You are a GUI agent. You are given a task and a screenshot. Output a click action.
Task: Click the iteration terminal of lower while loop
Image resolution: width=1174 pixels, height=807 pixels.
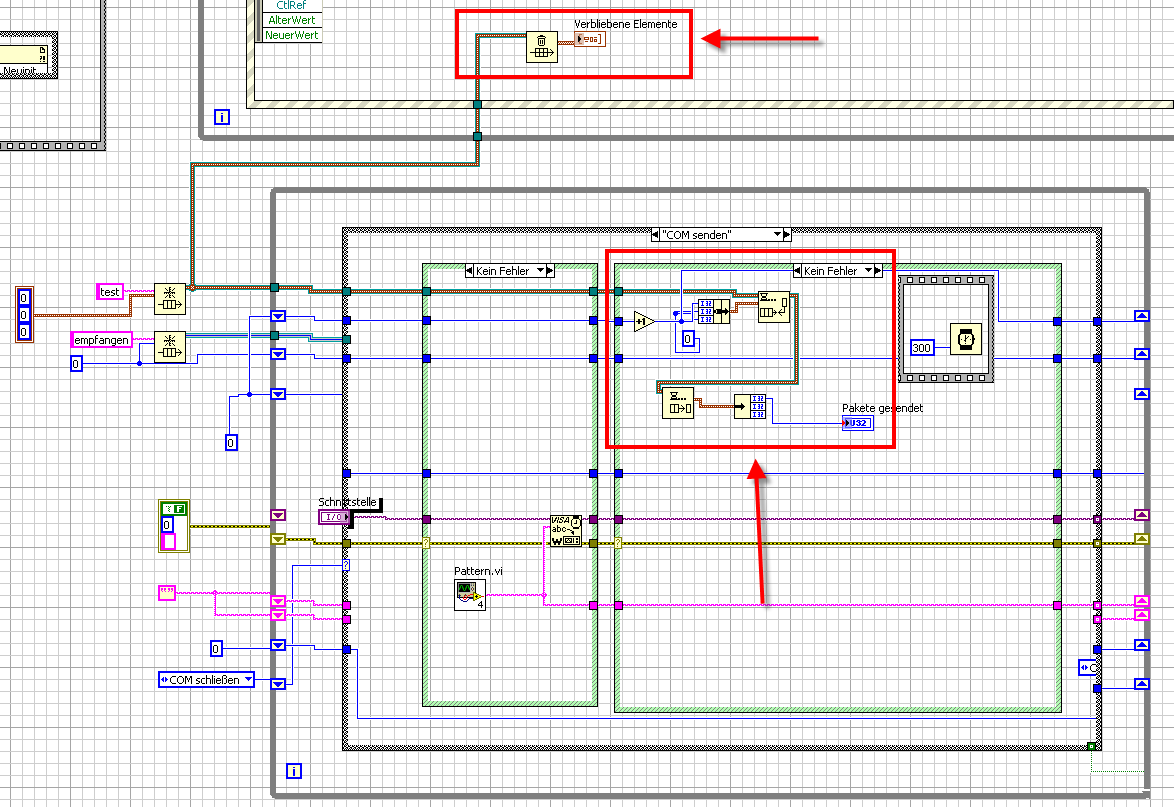tap(294, 771)
